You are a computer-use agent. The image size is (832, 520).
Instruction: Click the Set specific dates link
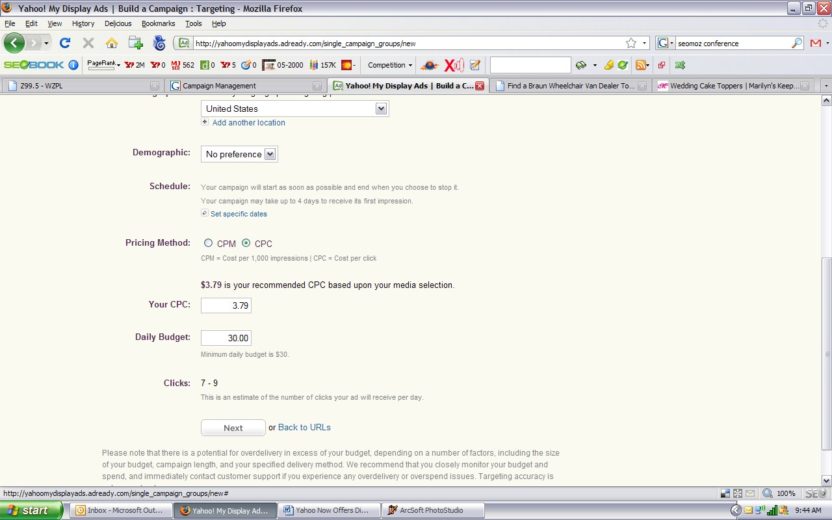click(x=239, y=214)
